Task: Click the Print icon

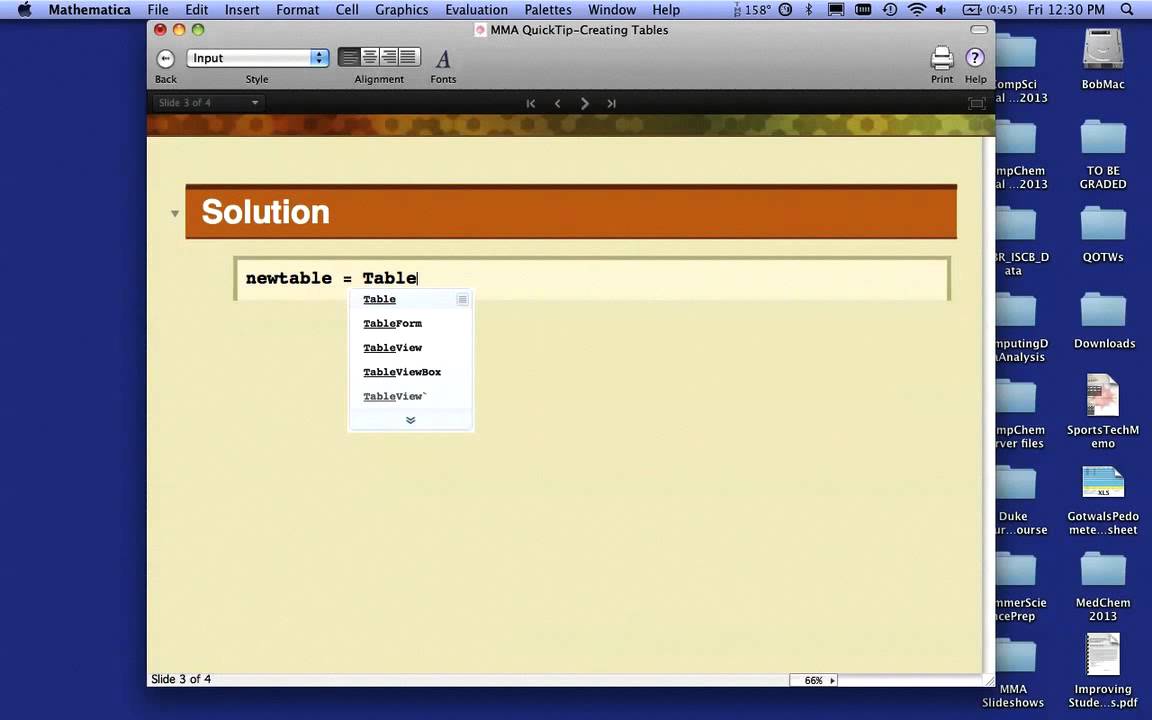Action: 941,58
